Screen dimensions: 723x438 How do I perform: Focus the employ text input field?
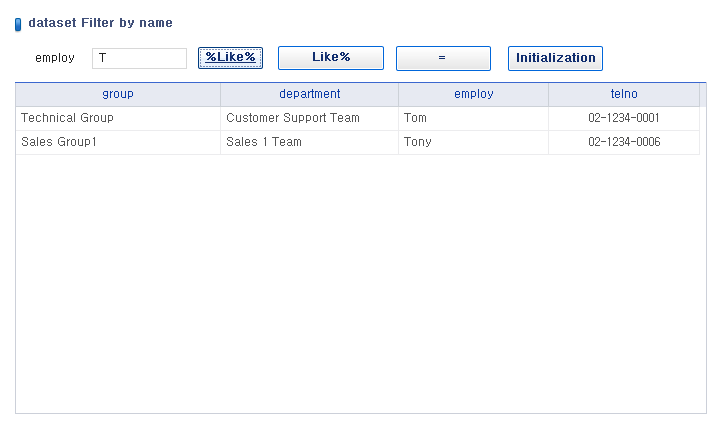[x=139, y=59]
